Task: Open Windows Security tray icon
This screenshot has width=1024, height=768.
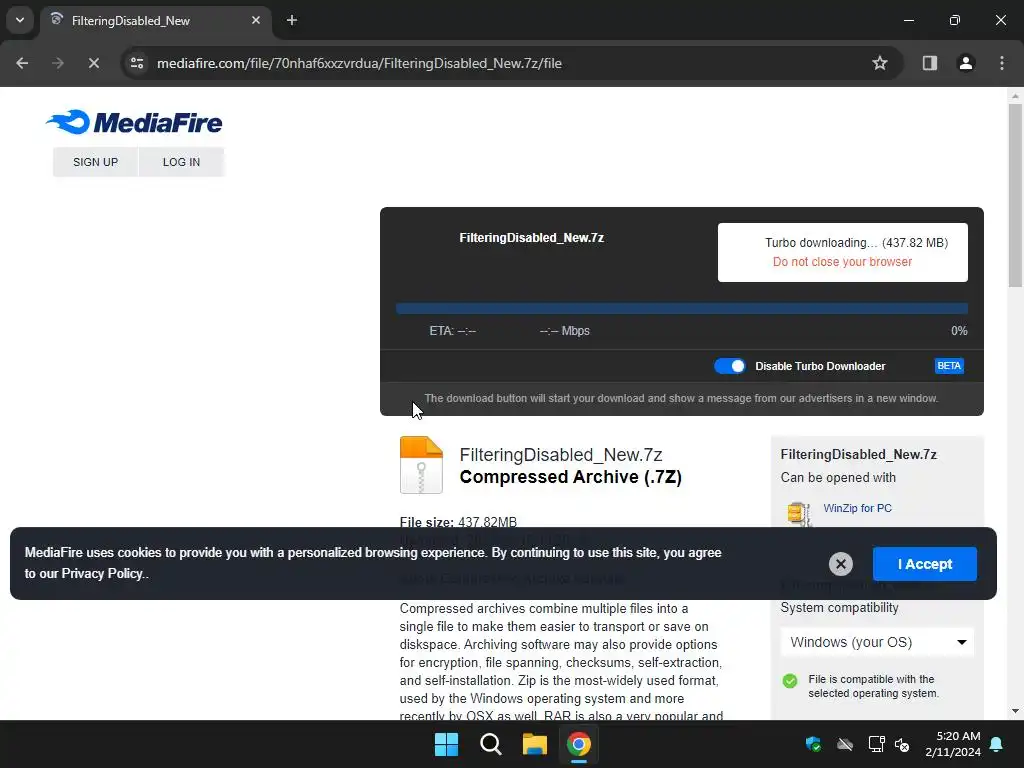Action: point(813,744)
